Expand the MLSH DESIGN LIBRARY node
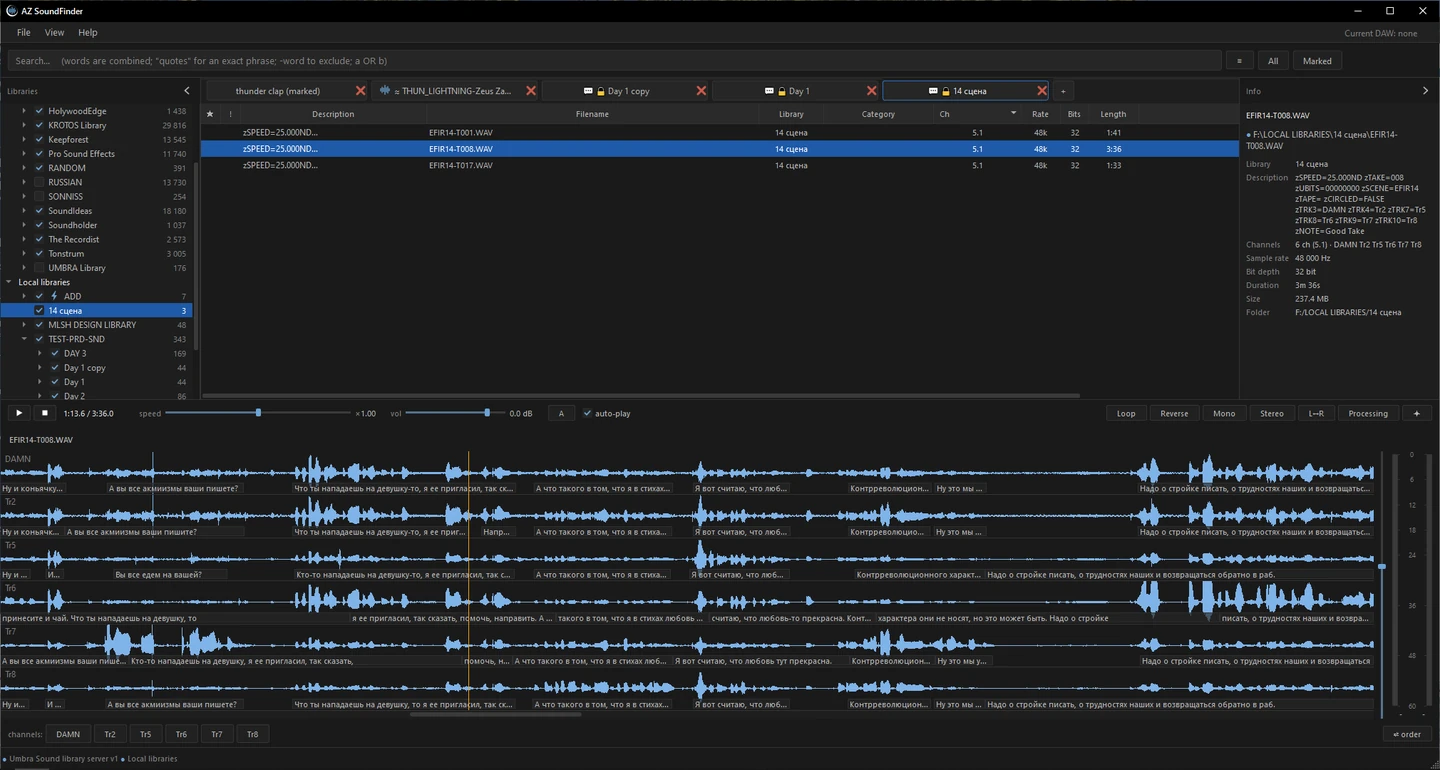This screenshot has width=1440, height=770. pos(24,325)
